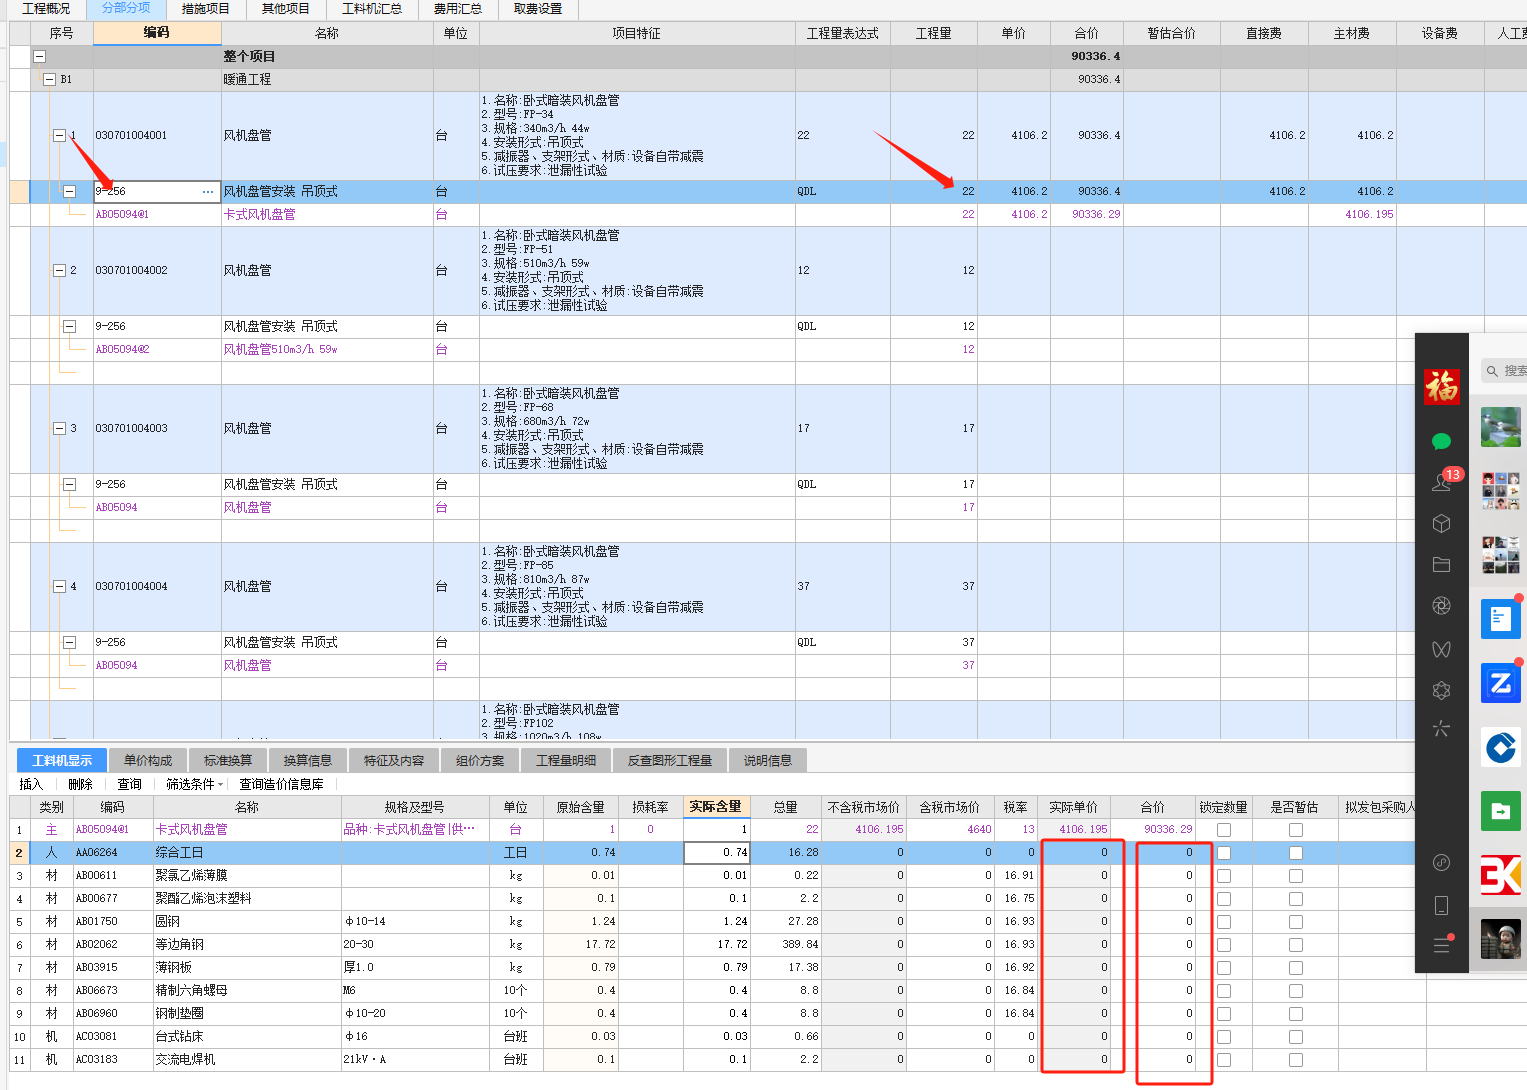
Task: Open WeChat Channels butterfly icon
Action: (1441, 649)
